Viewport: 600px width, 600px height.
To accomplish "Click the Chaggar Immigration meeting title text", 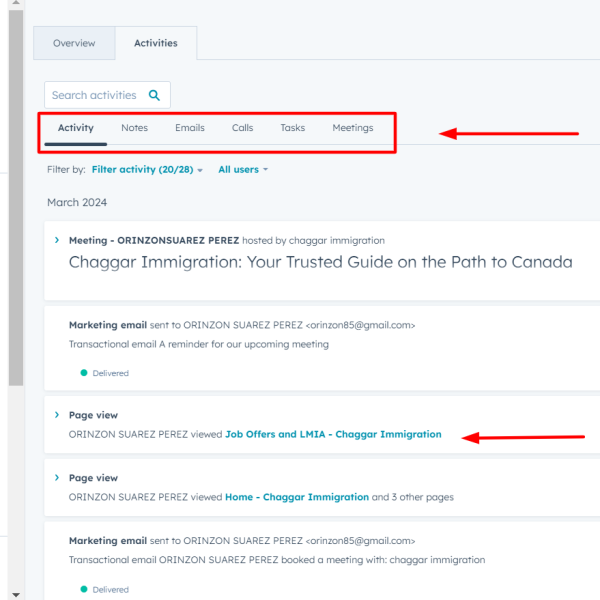I will [x=321, y=262].
